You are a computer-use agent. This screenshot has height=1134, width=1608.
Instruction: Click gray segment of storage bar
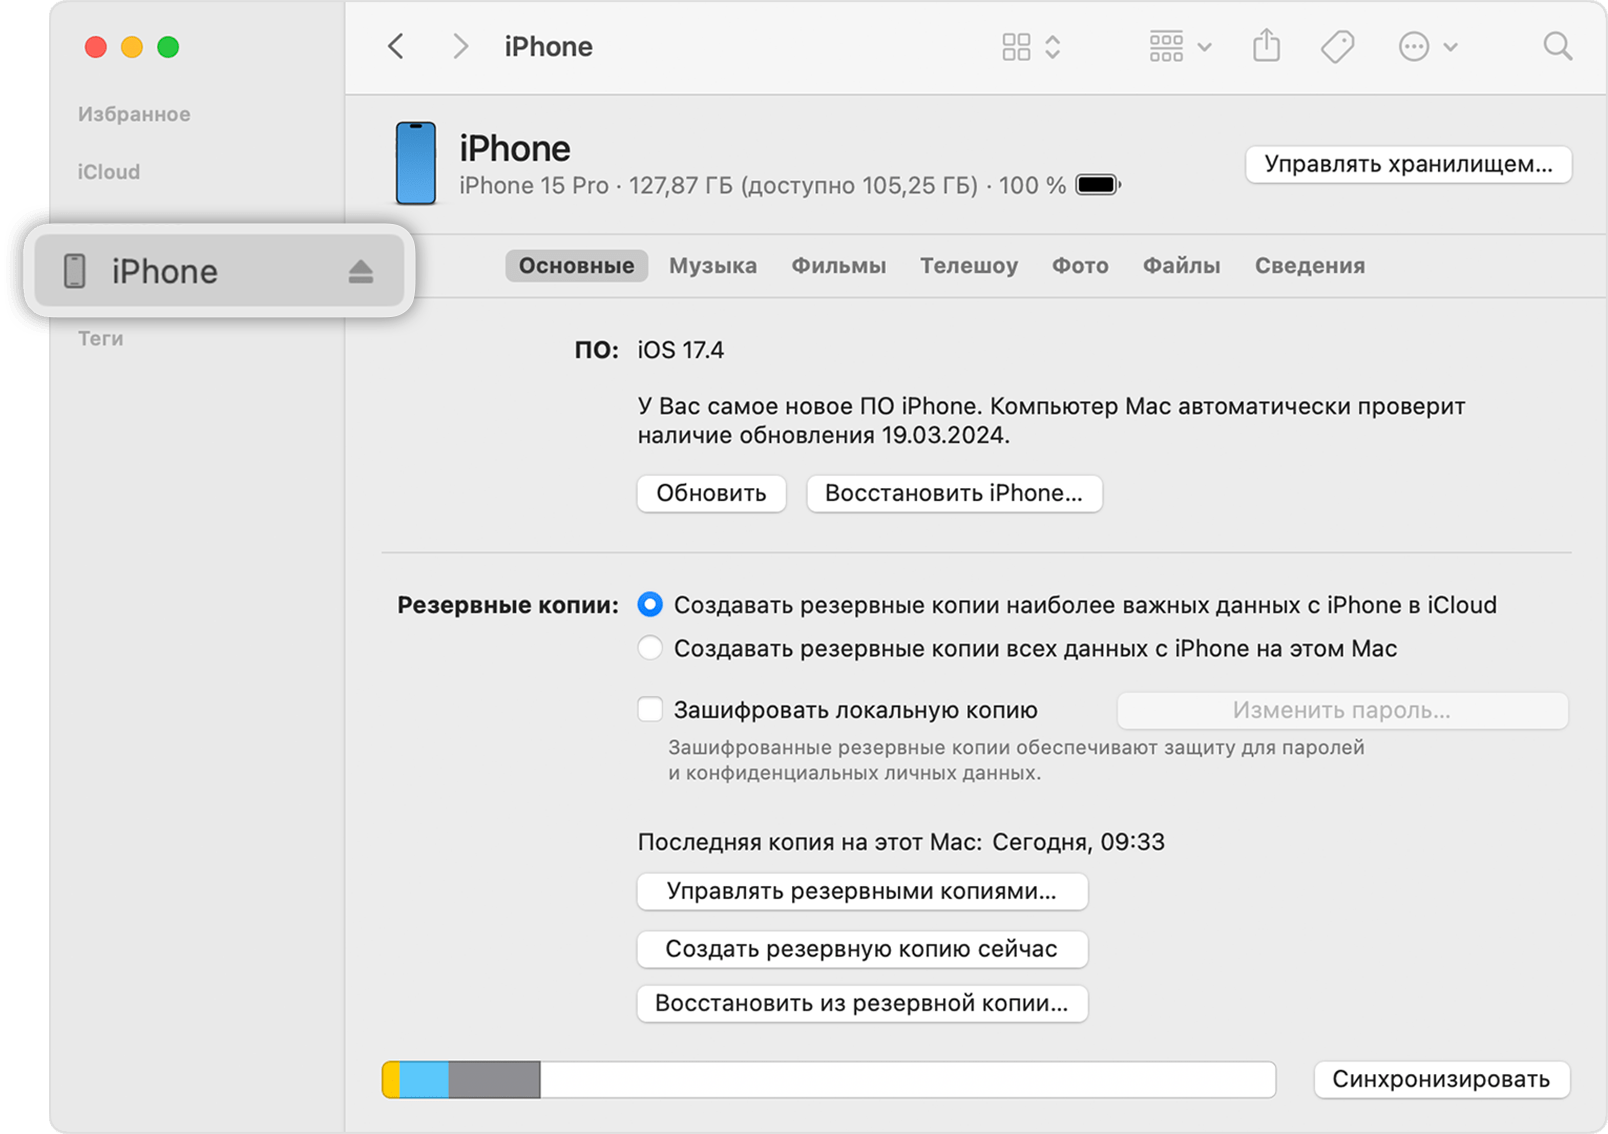click(x=495, y=1080)
